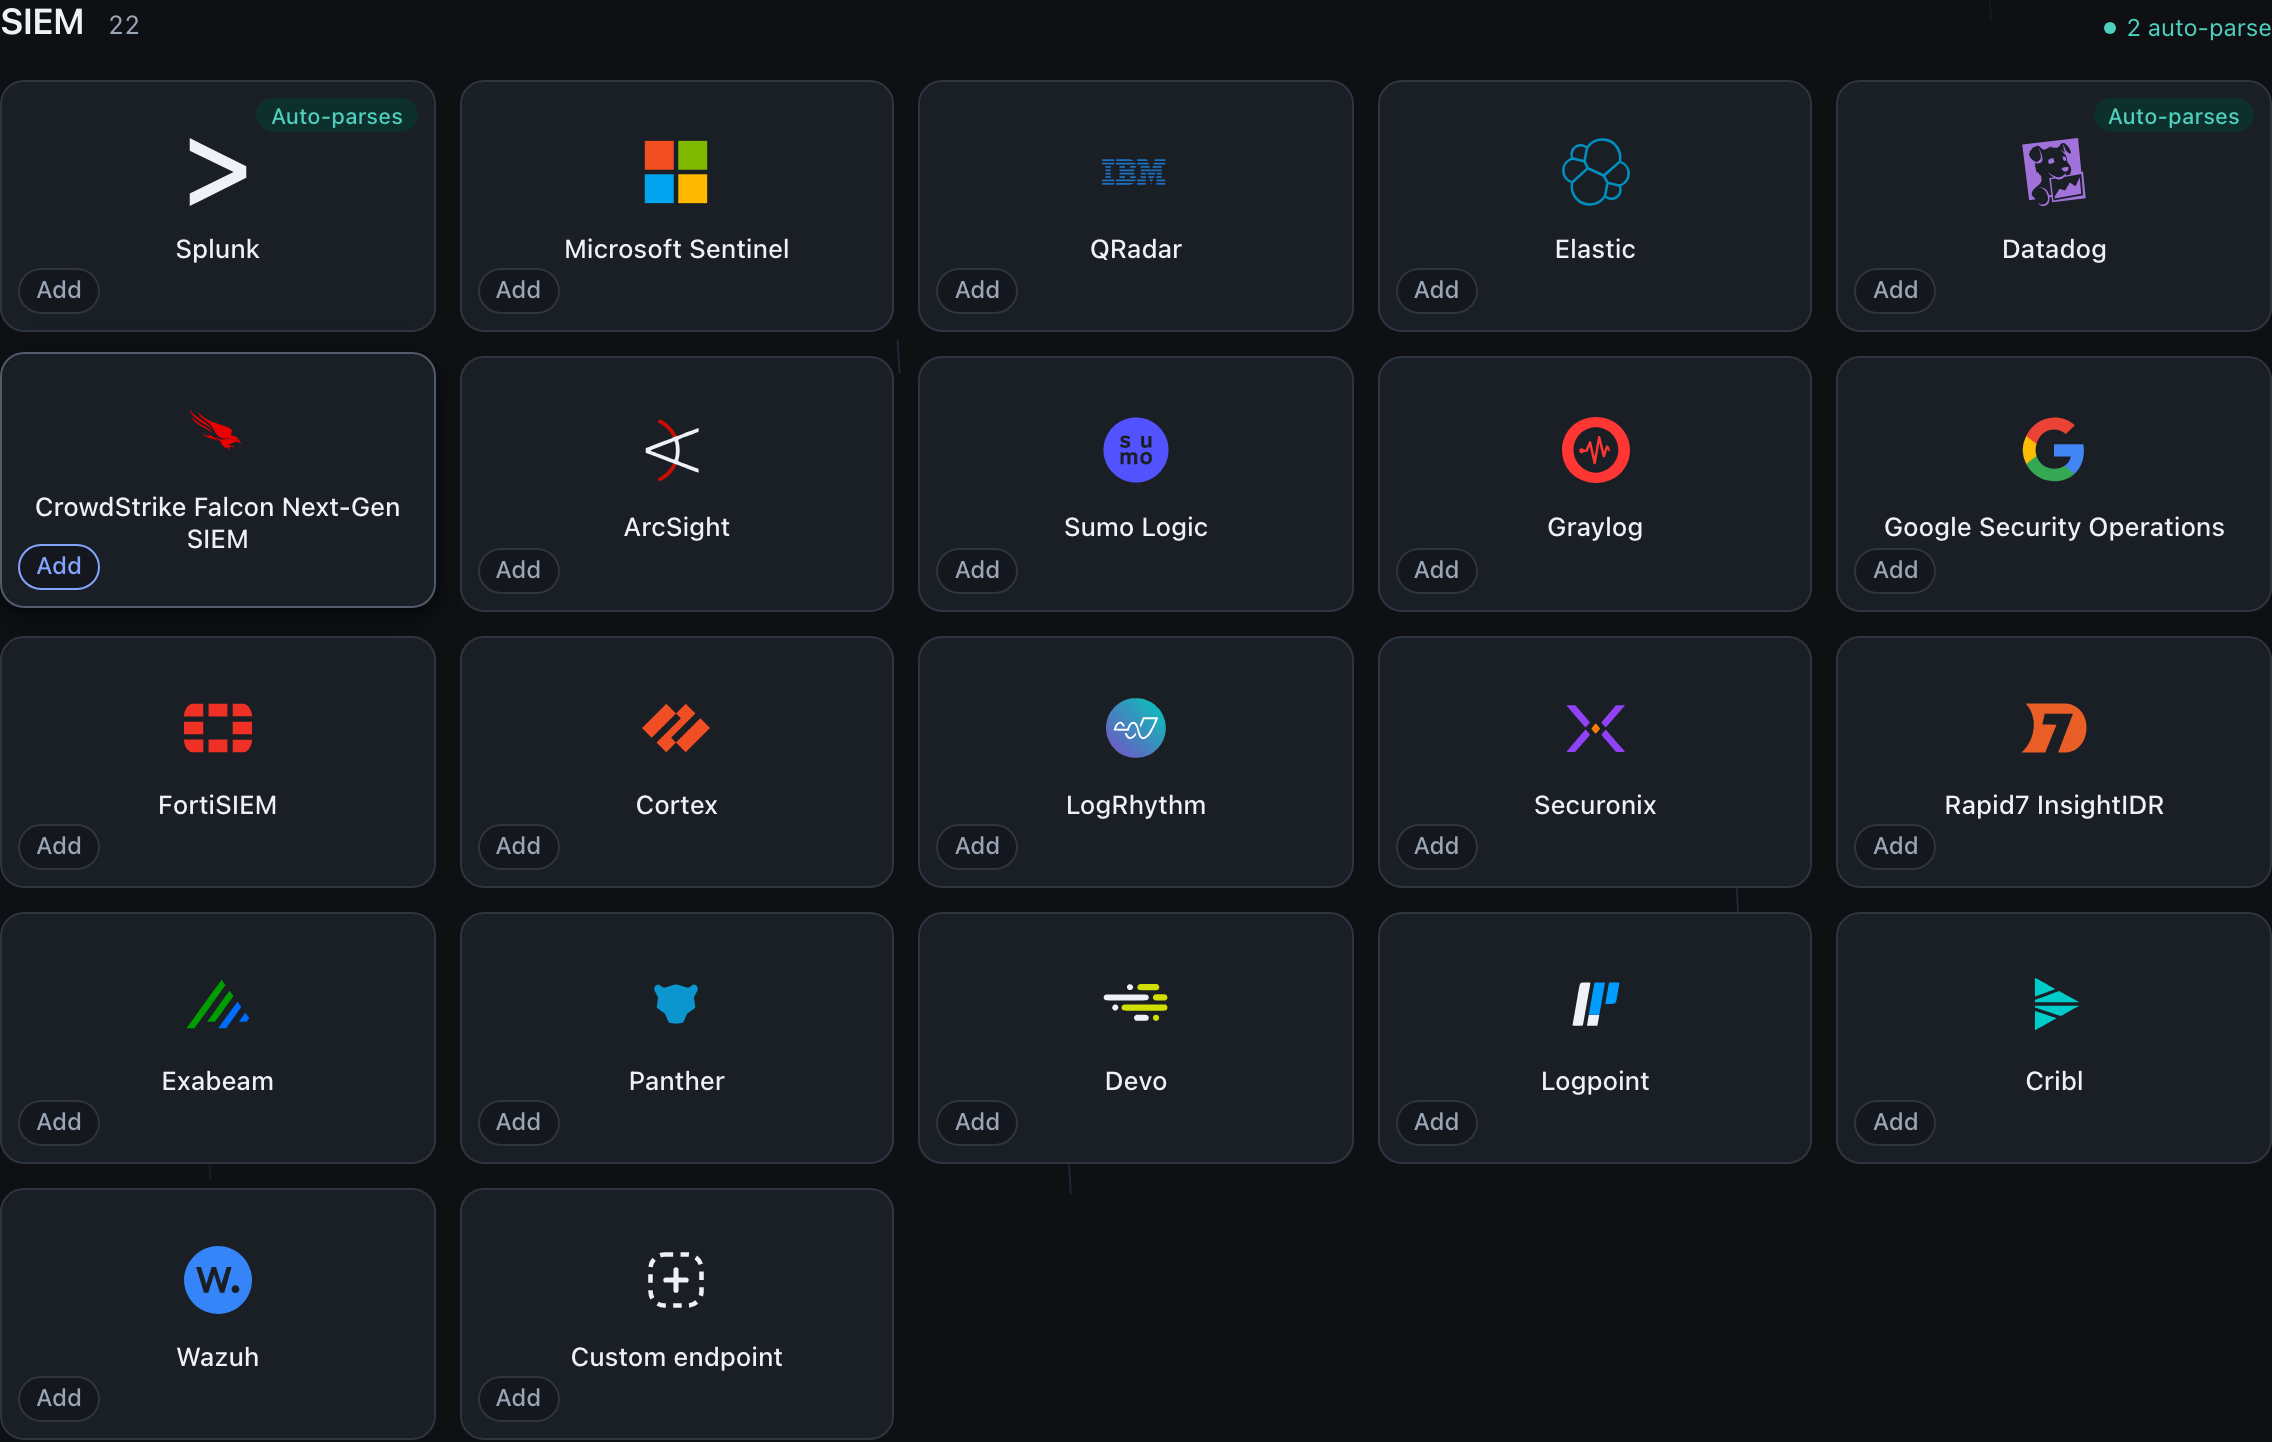Click the Google G logo
This screenshot has width=2272, height=1442.
(x=2054, y=450)
